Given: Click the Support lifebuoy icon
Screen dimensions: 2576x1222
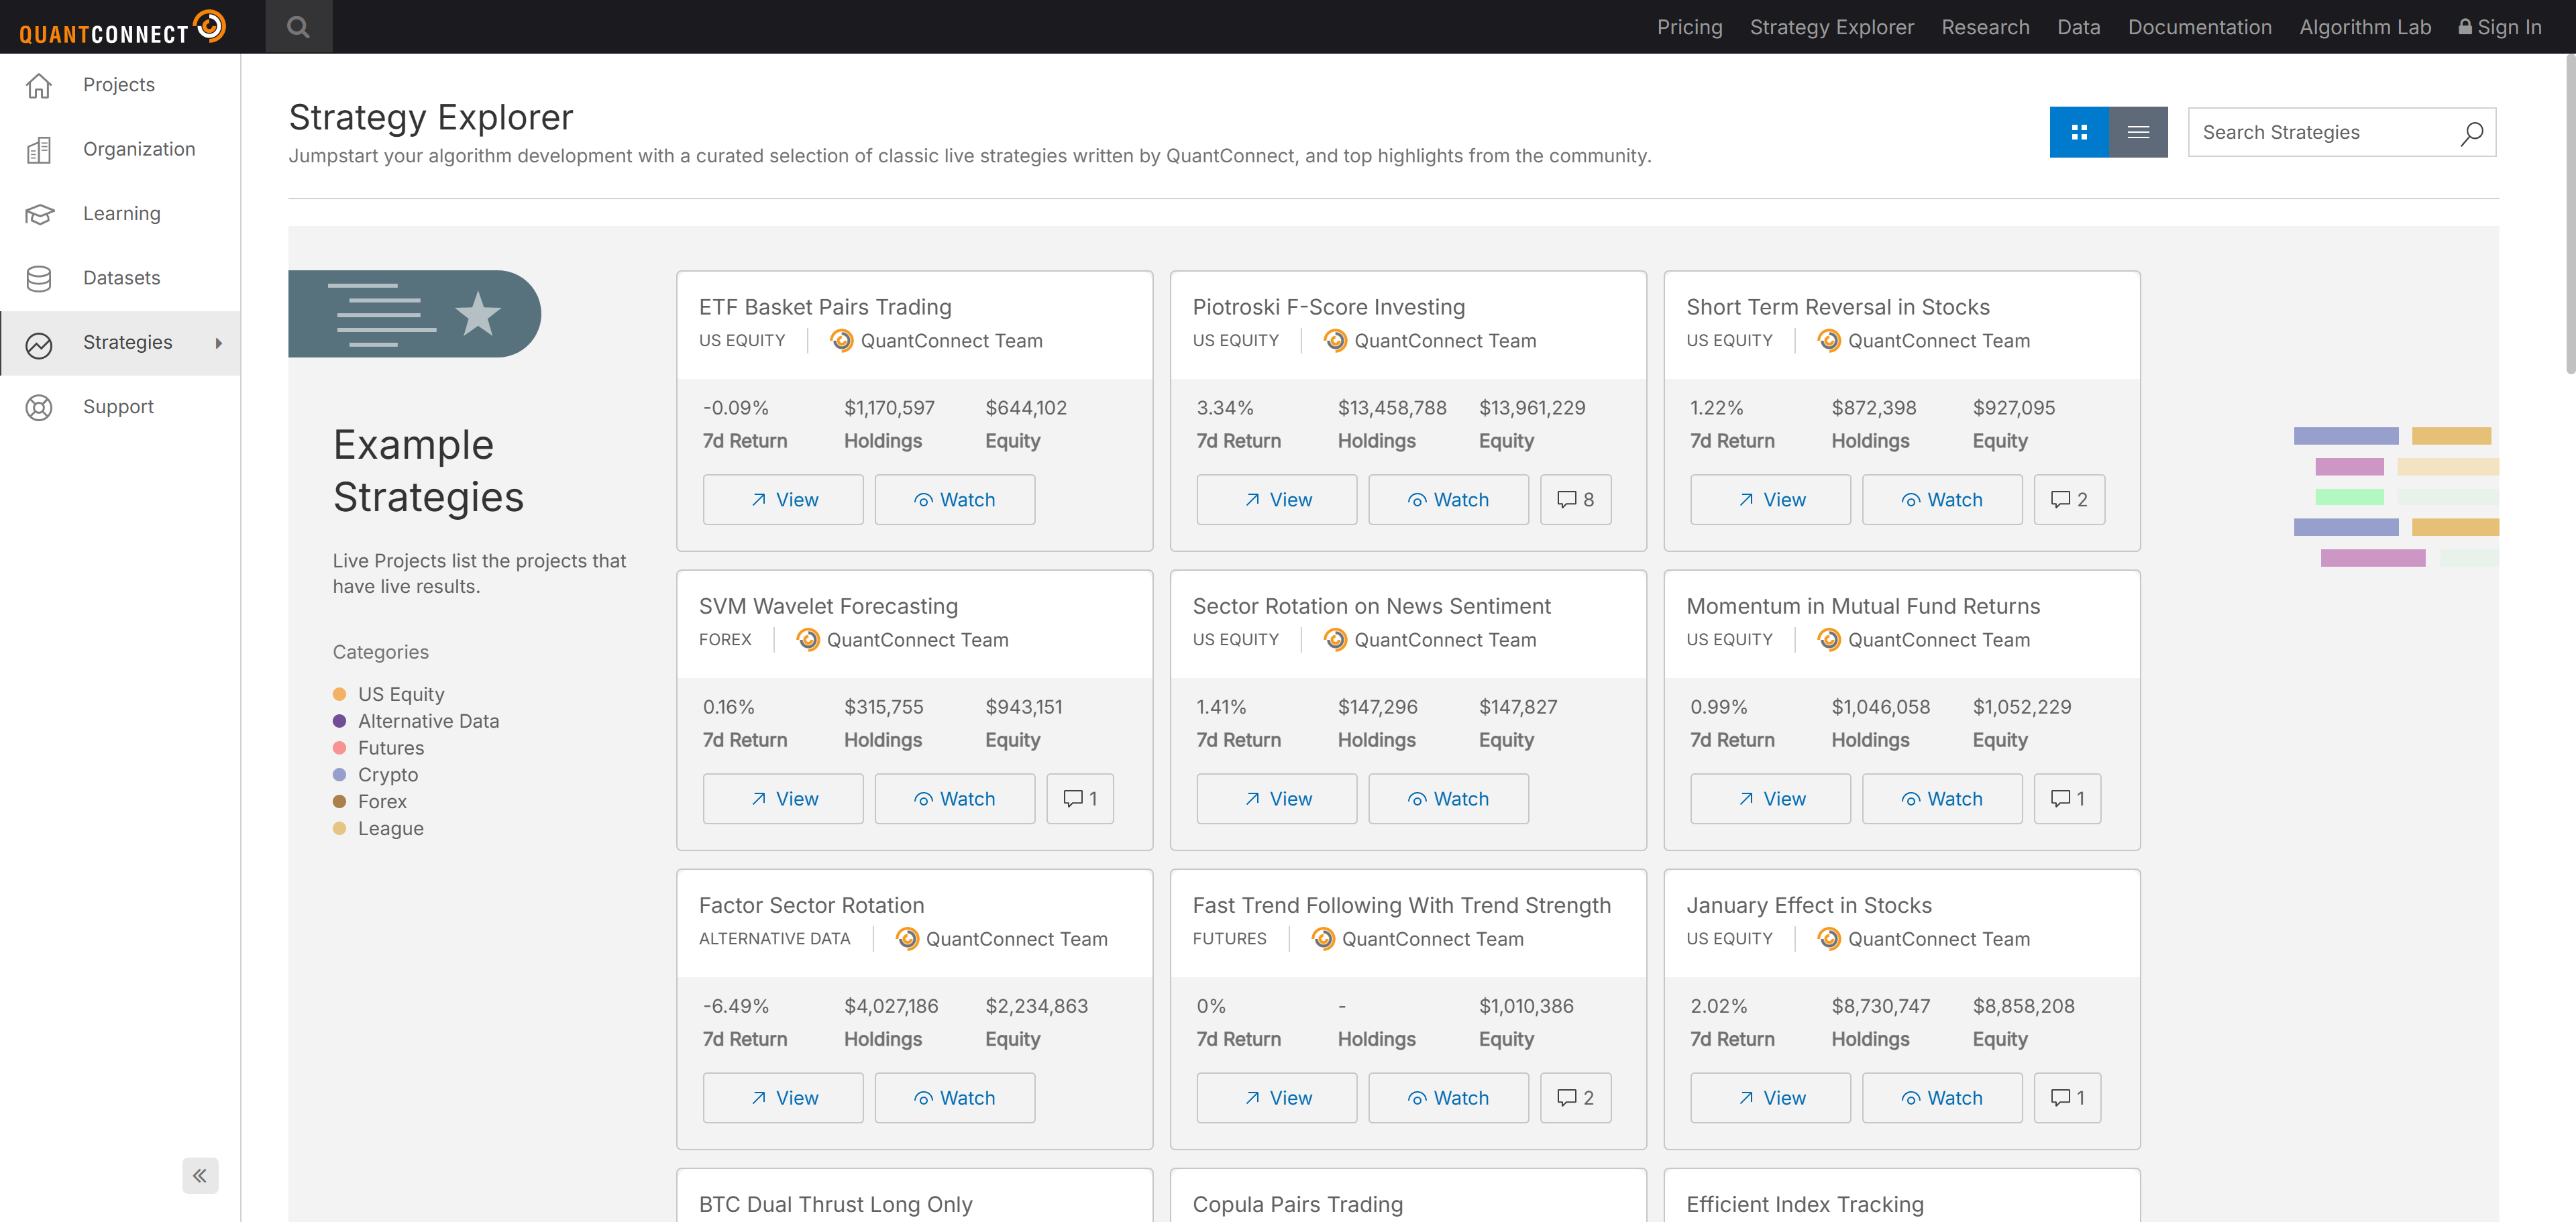Looking at the screenshot, I should pyautogui.click(x=39, y=407).
